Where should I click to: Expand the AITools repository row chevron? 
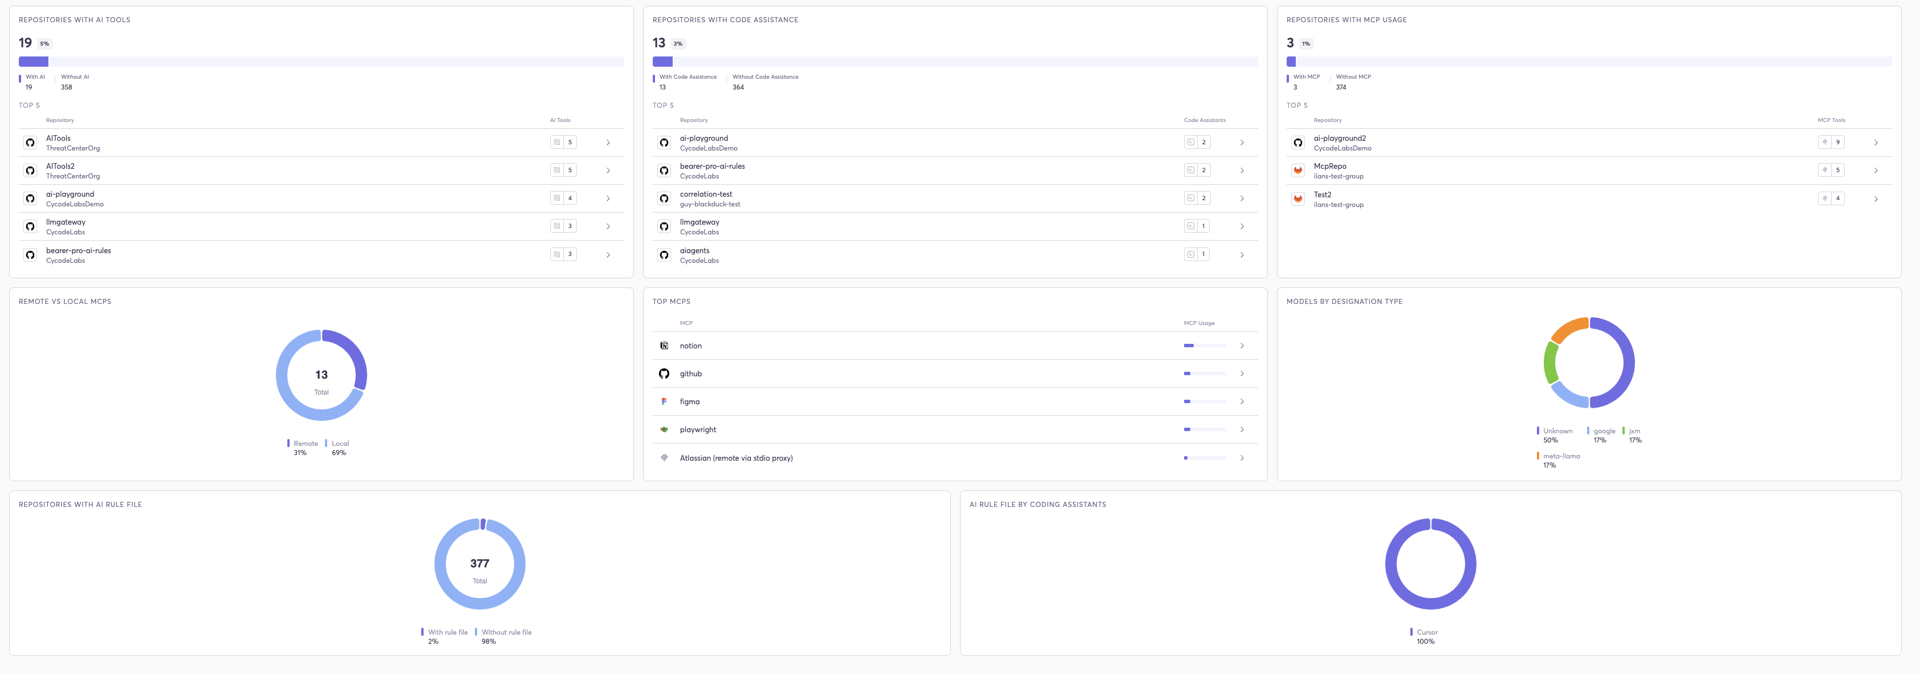pos(608,143)
